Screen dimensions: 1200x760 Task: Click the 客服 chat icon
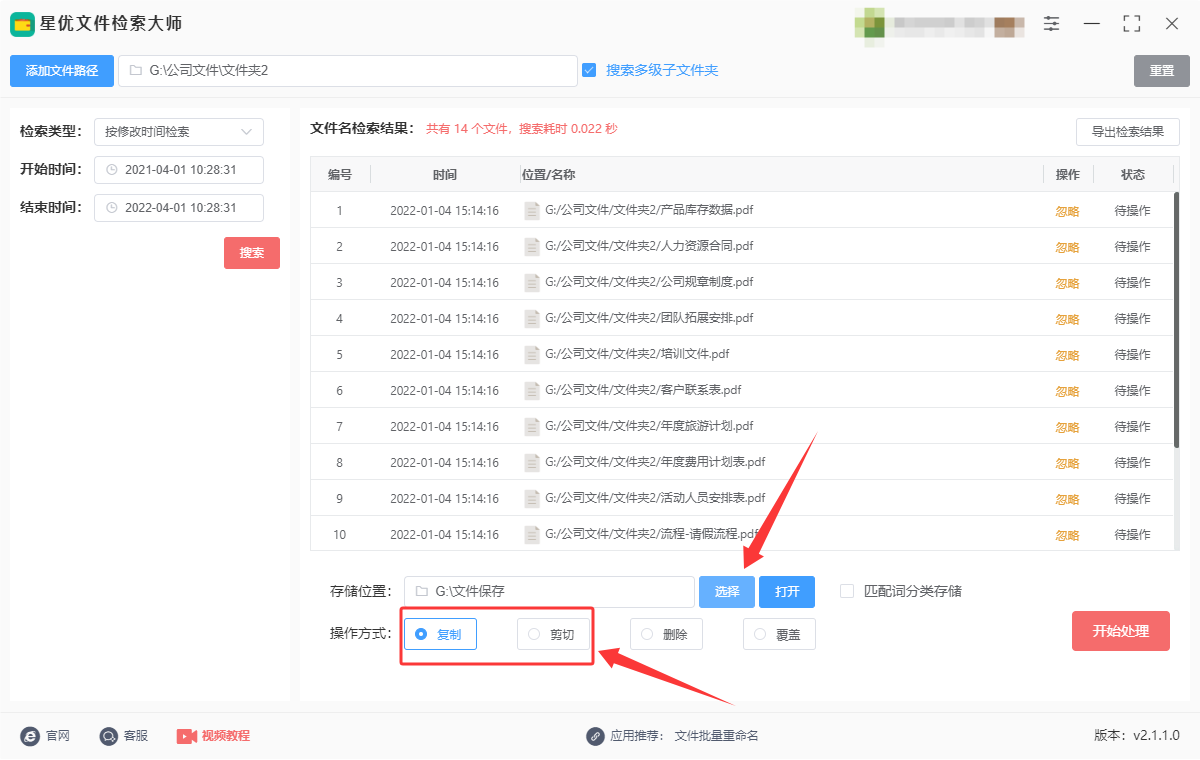tap(109, 736)
